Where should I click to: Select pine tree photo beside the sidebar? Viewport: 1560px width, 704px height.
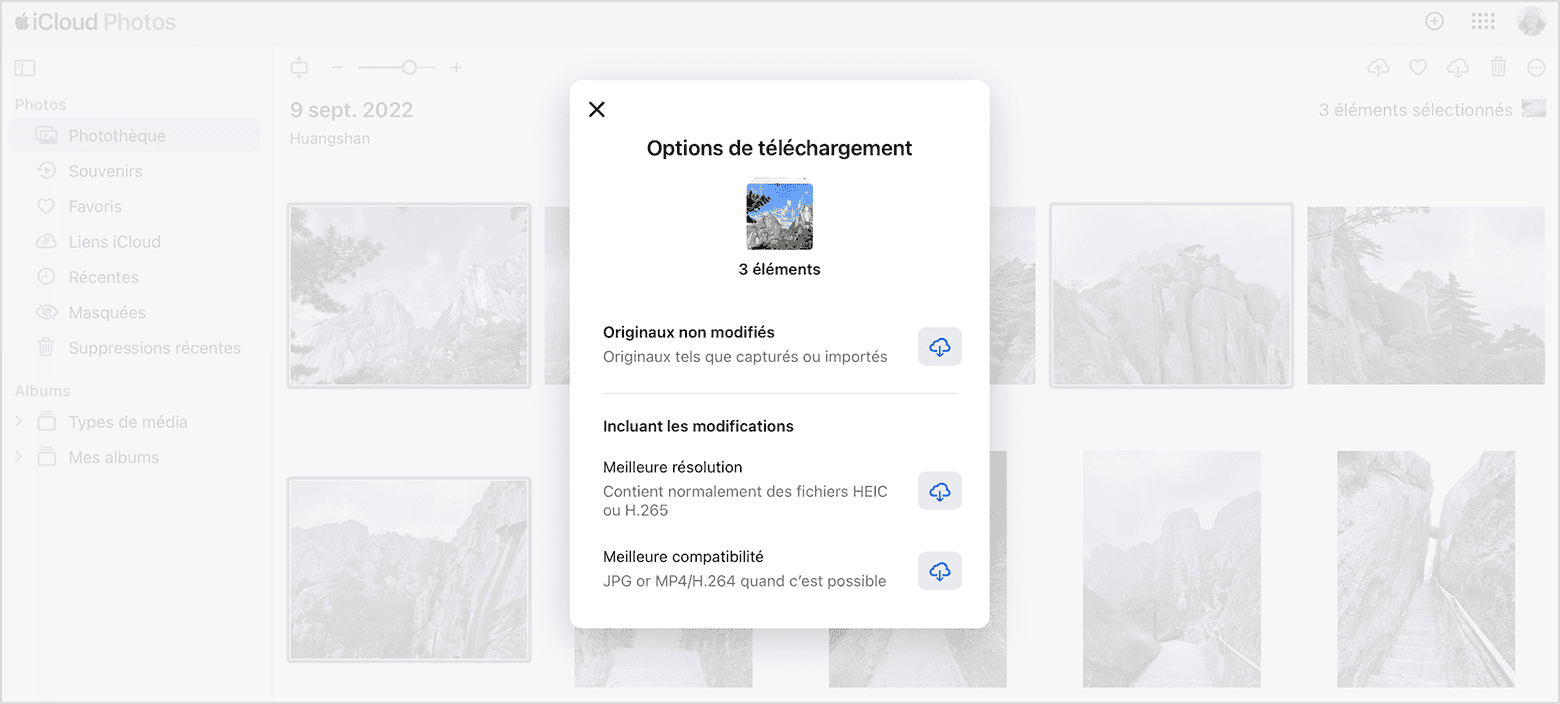coord(409,295)
